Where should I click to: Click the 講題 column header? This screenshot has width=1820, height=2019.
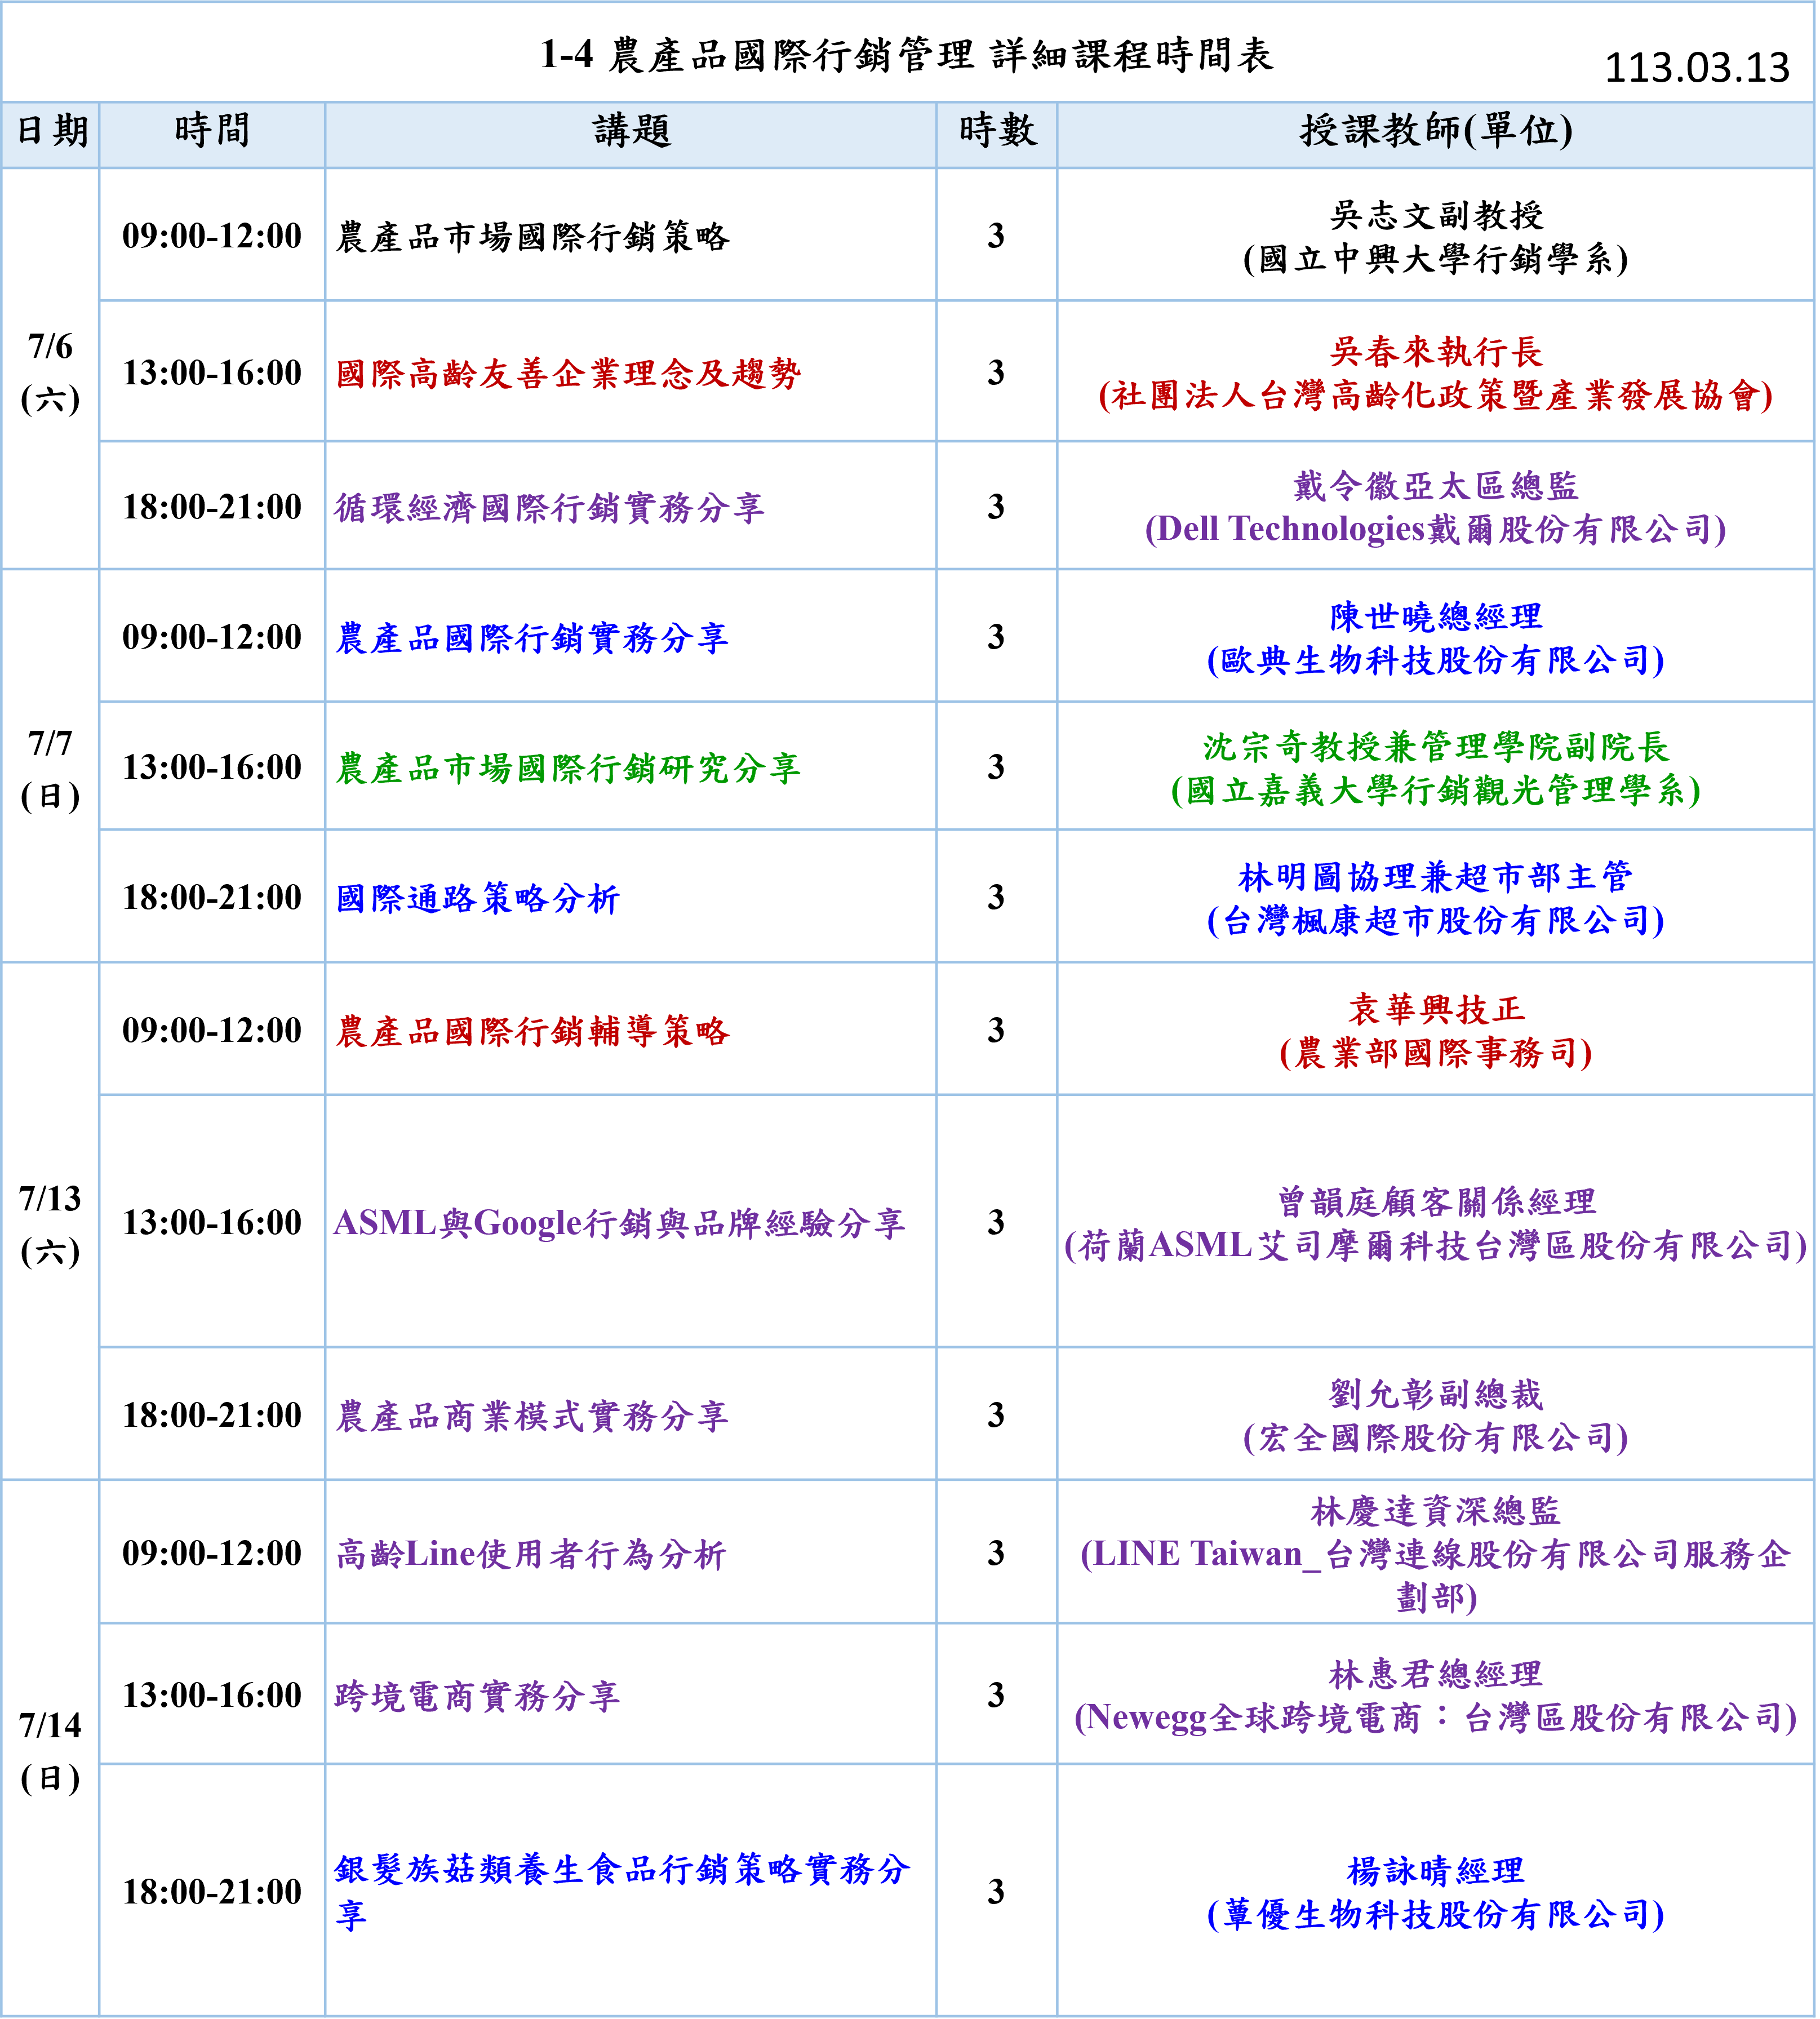point(631,131)
